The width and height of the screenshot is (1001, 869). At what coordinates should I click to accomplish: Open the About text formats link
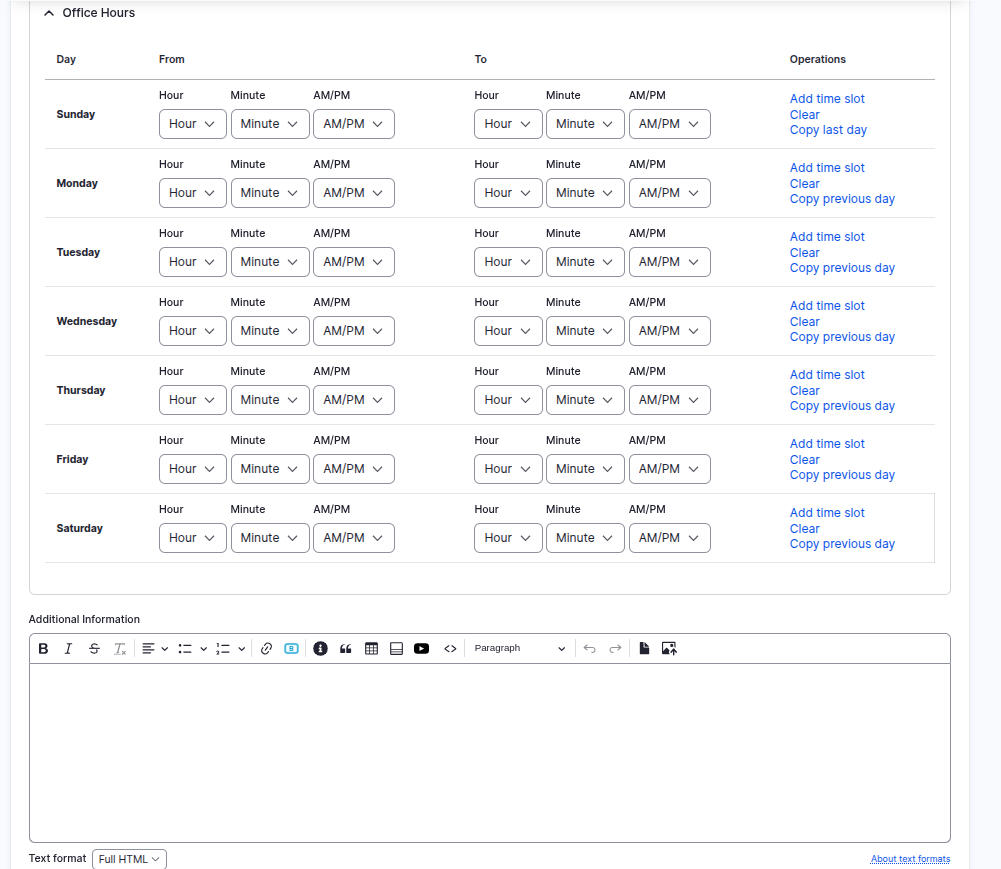pos(910,859)
